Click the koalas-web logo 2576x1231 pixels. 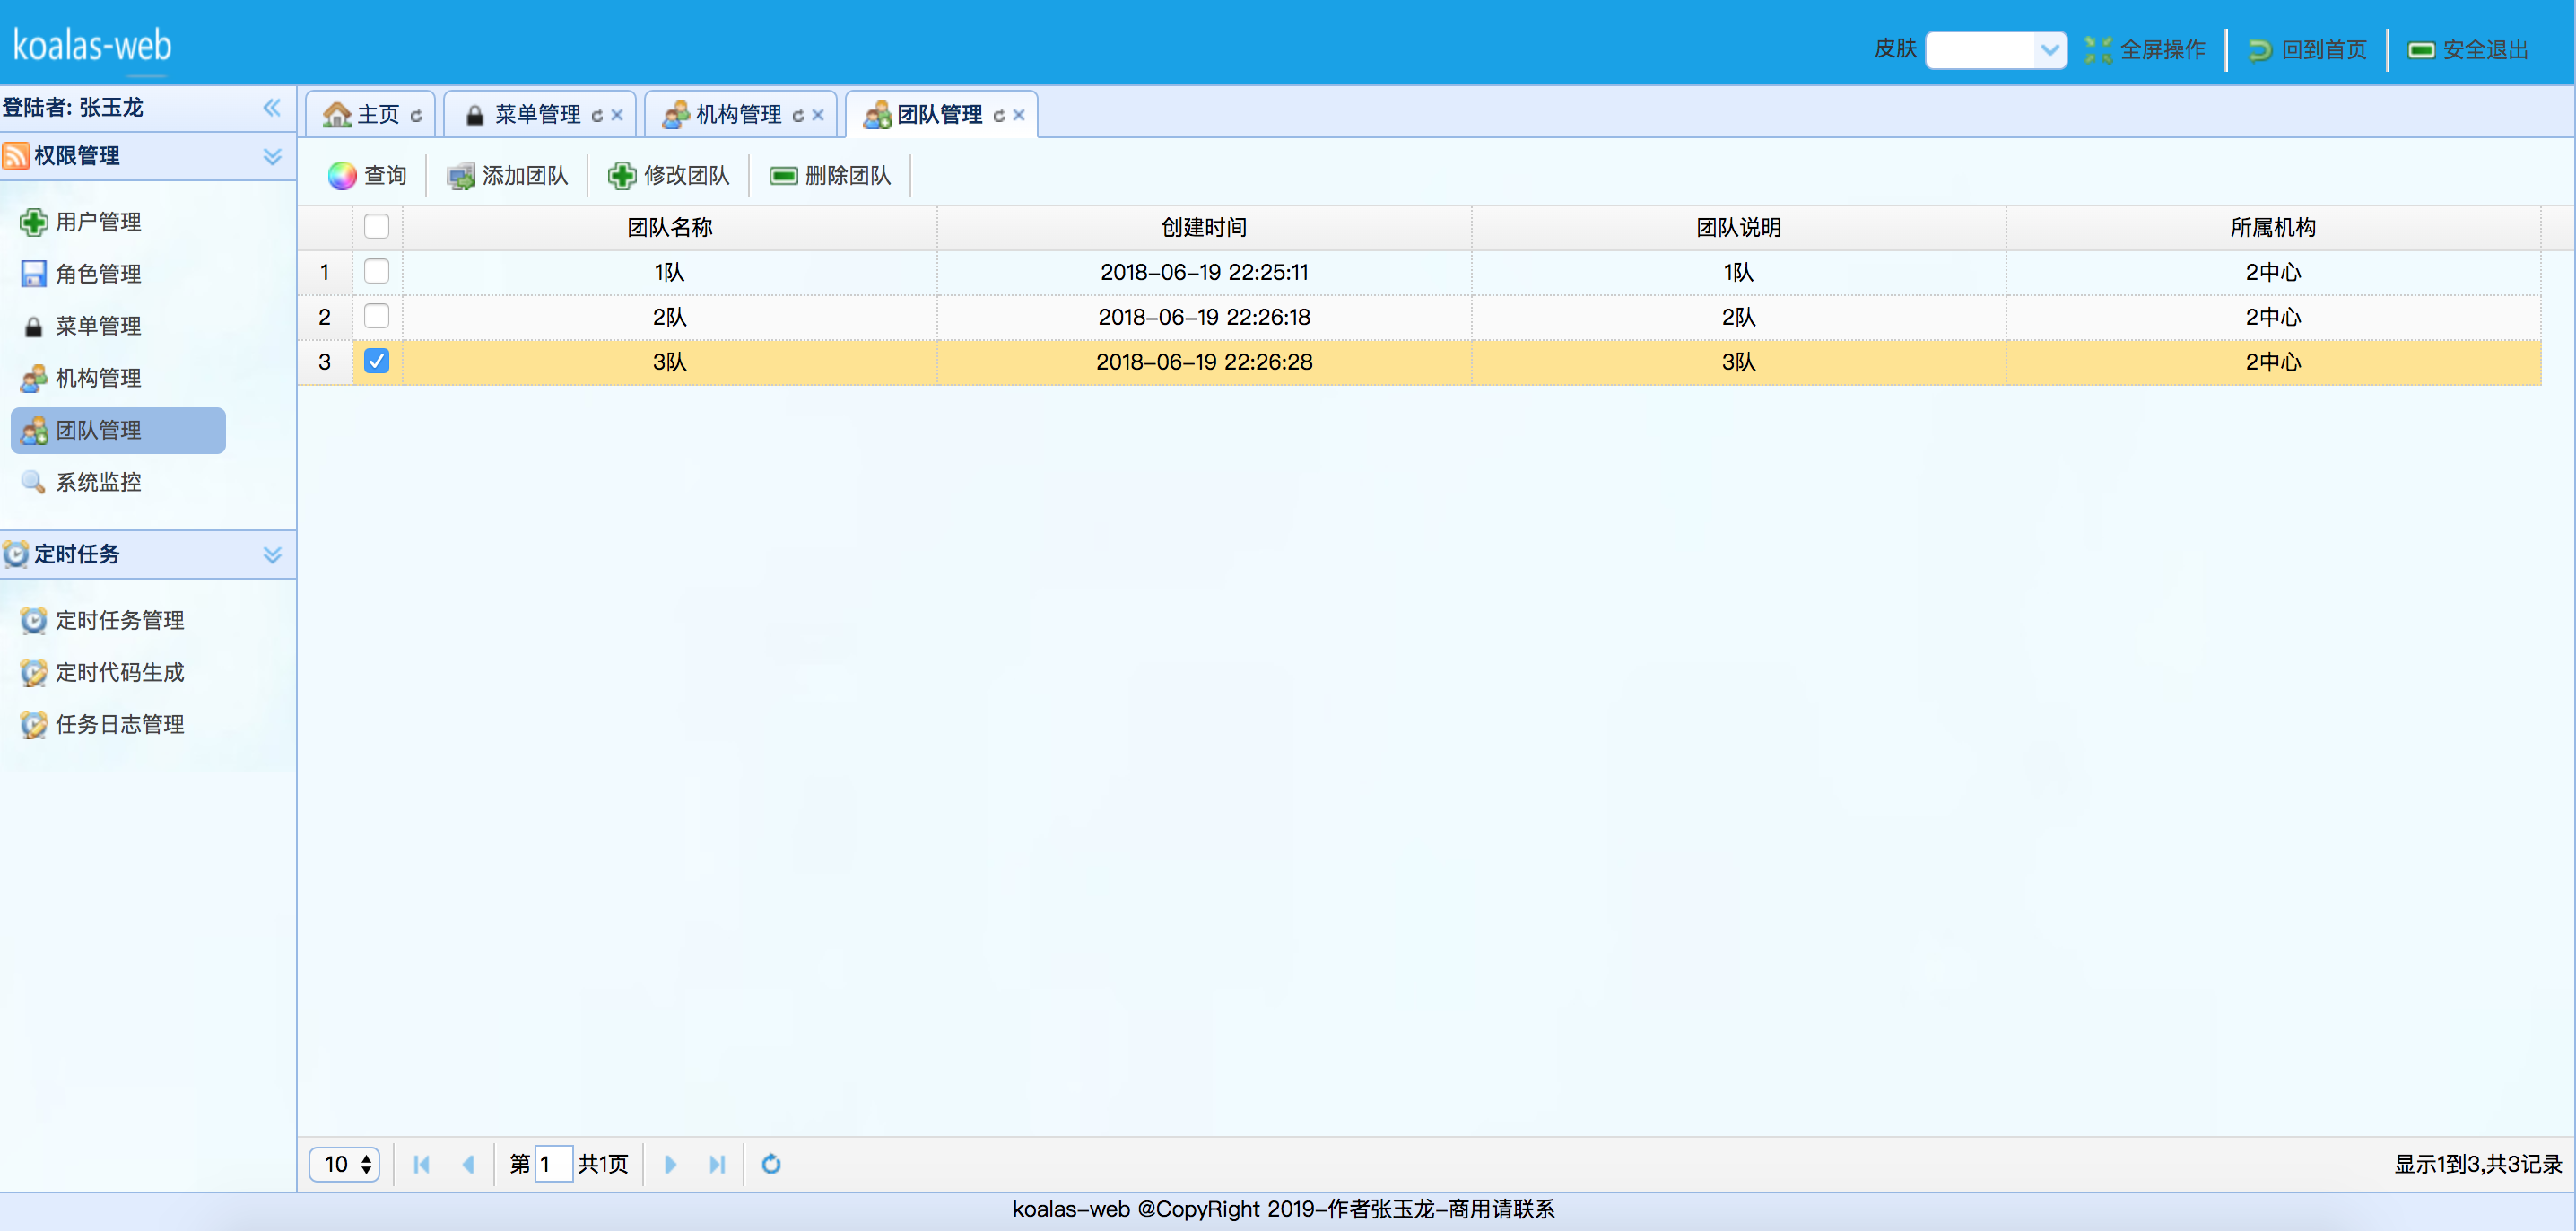(x=92, y=46)
